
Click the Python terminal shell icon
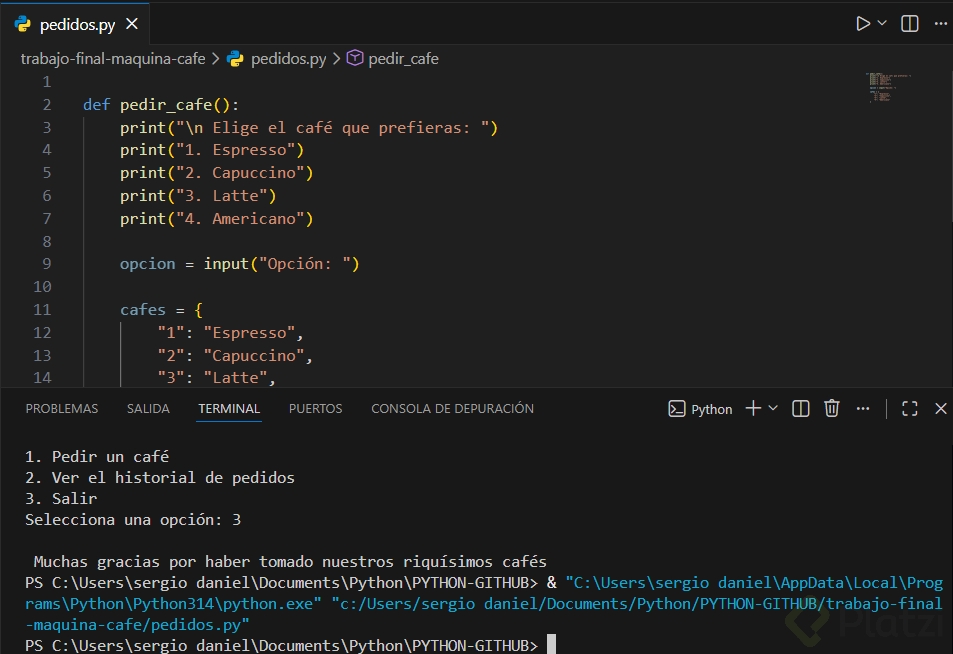(x=677, y=408)
